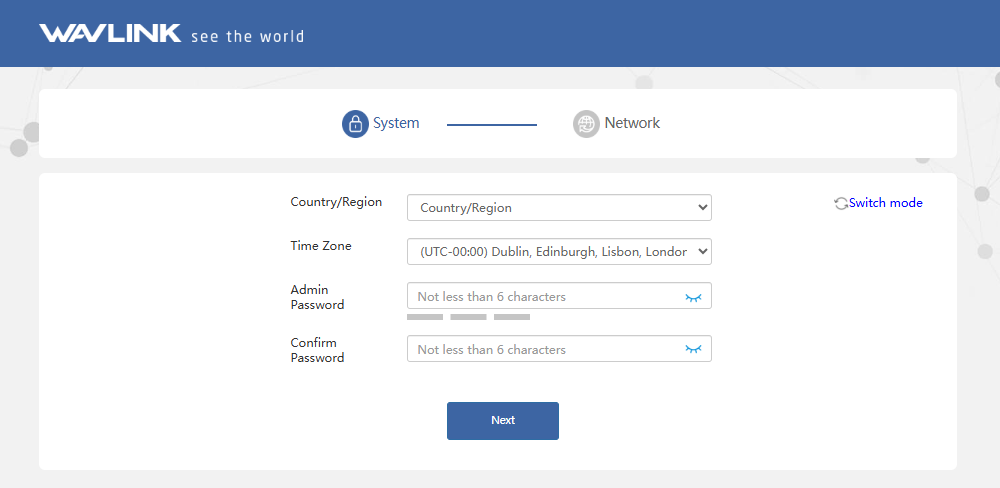The height and width of the screenshot is (488, 1000).
Task: Click the first password strength bar
Action: 424,317
